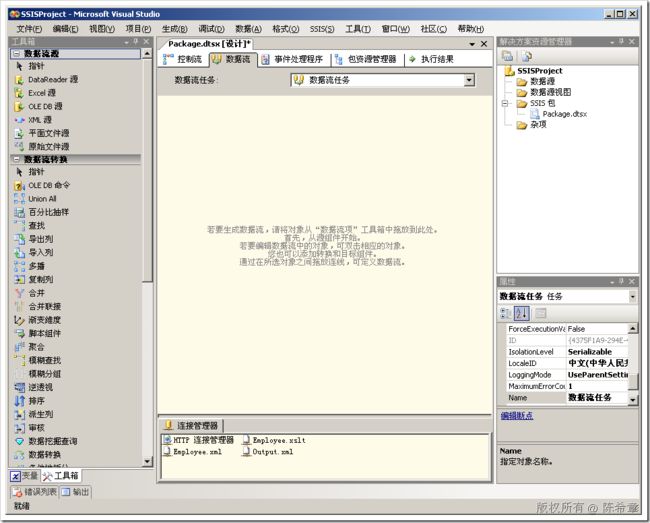
Task: Select the HTTP 连接管理器 connection
Action: pos(199,440)
